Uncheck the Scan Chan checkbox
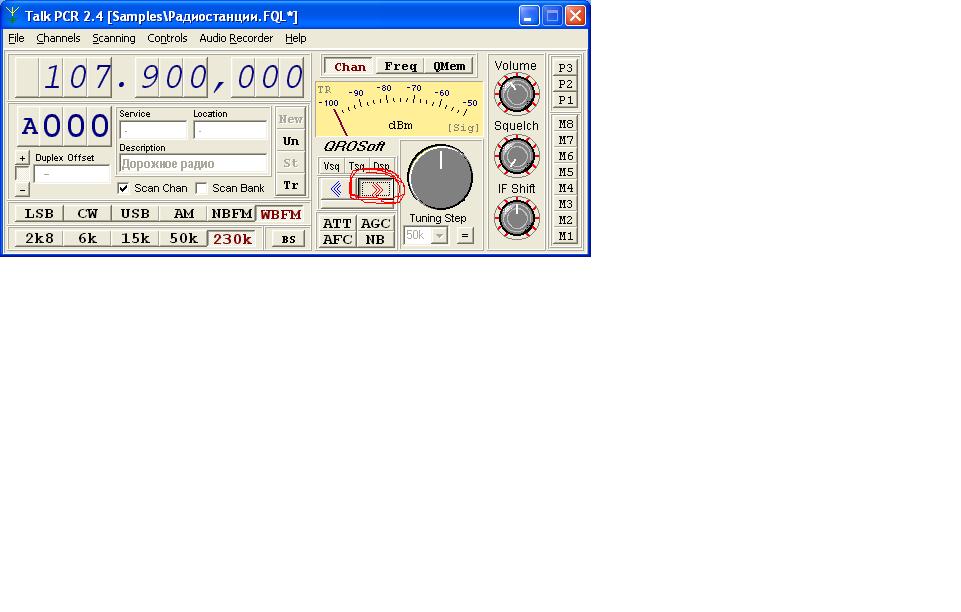This screenshot has width=961, height=612. (x=123, y=188)
